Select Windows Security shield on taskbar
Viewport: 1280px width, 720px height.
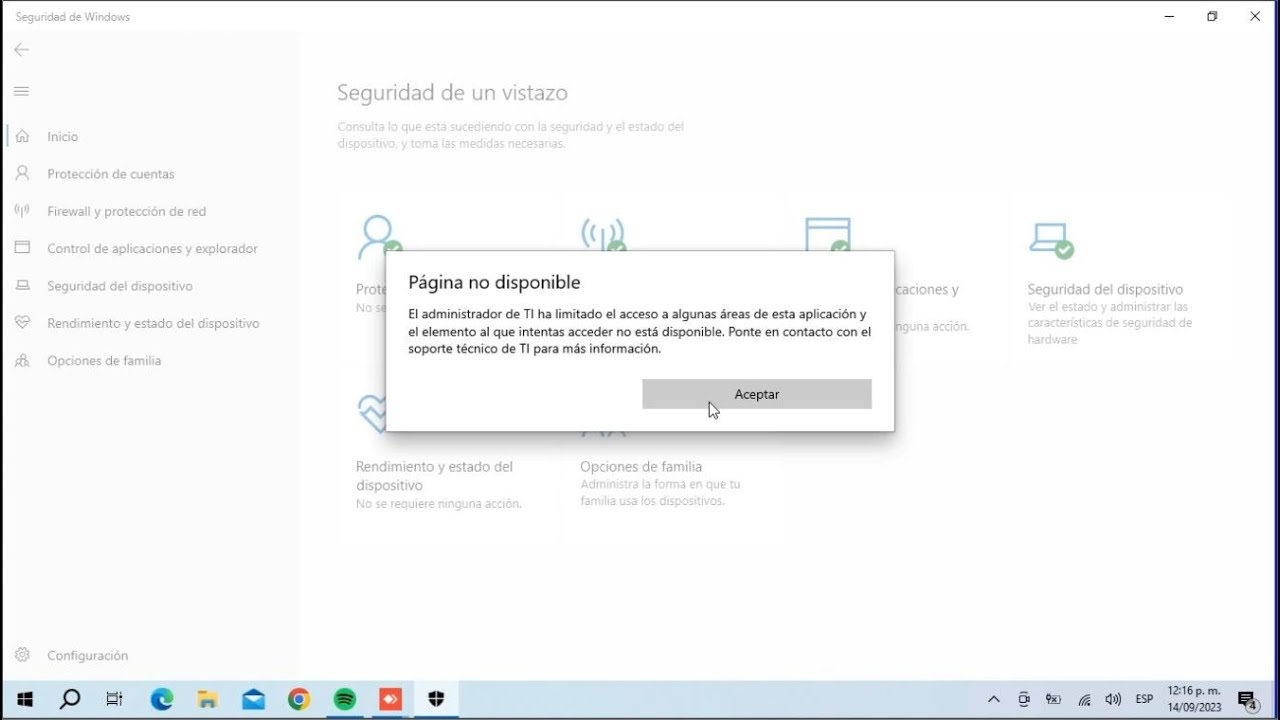[436, 699]
